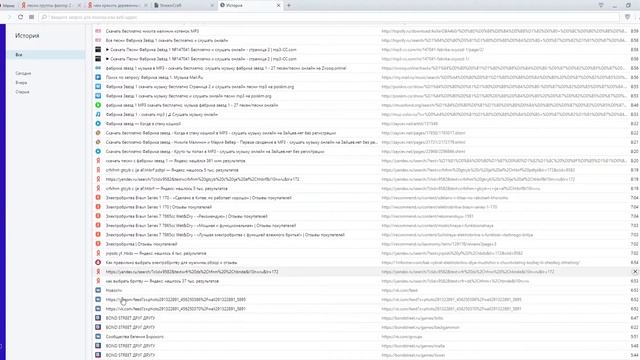Show older history via Старые
This screenshot has height=360, width=640.
click(22, 92)
